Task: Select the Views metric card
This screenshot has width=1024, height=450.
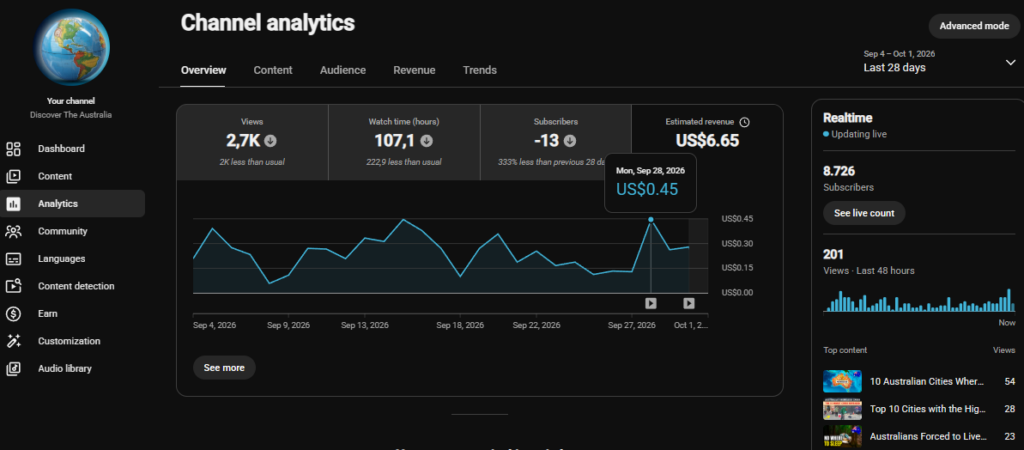Action: (x=252, y=142)
